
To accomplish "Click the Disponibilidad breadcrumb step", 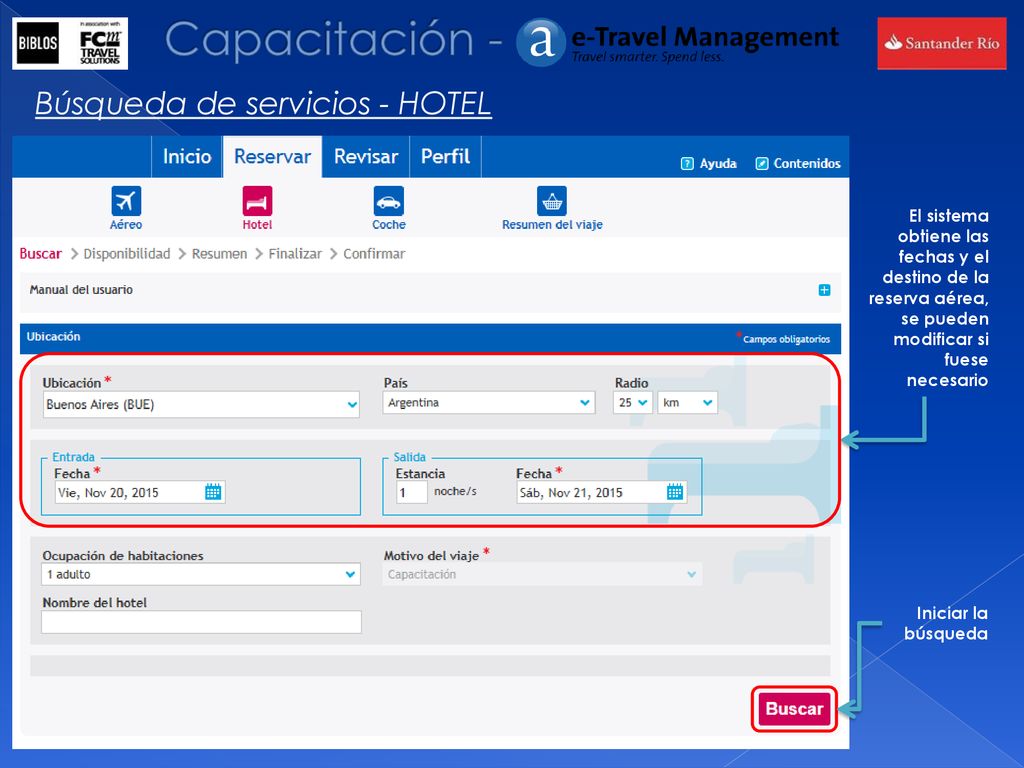I will (127, 253).
